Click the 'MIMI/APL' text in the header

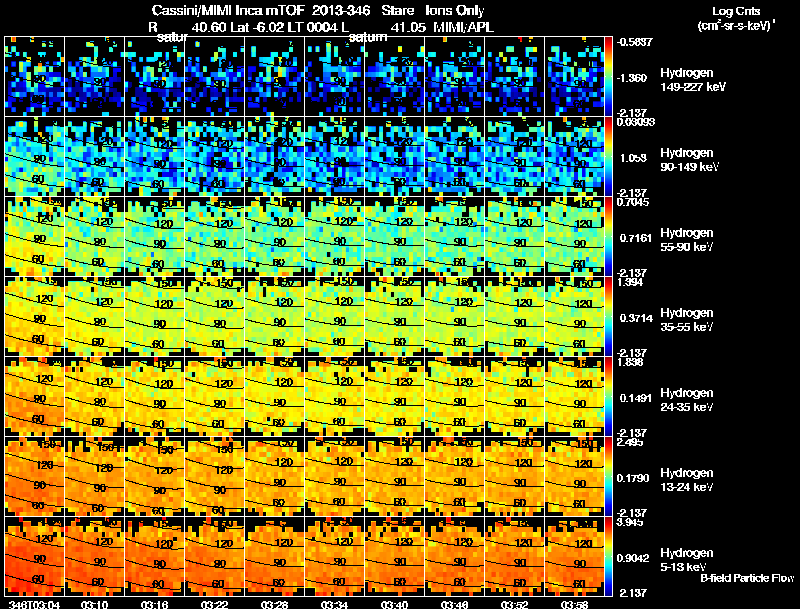pos(463,27)
